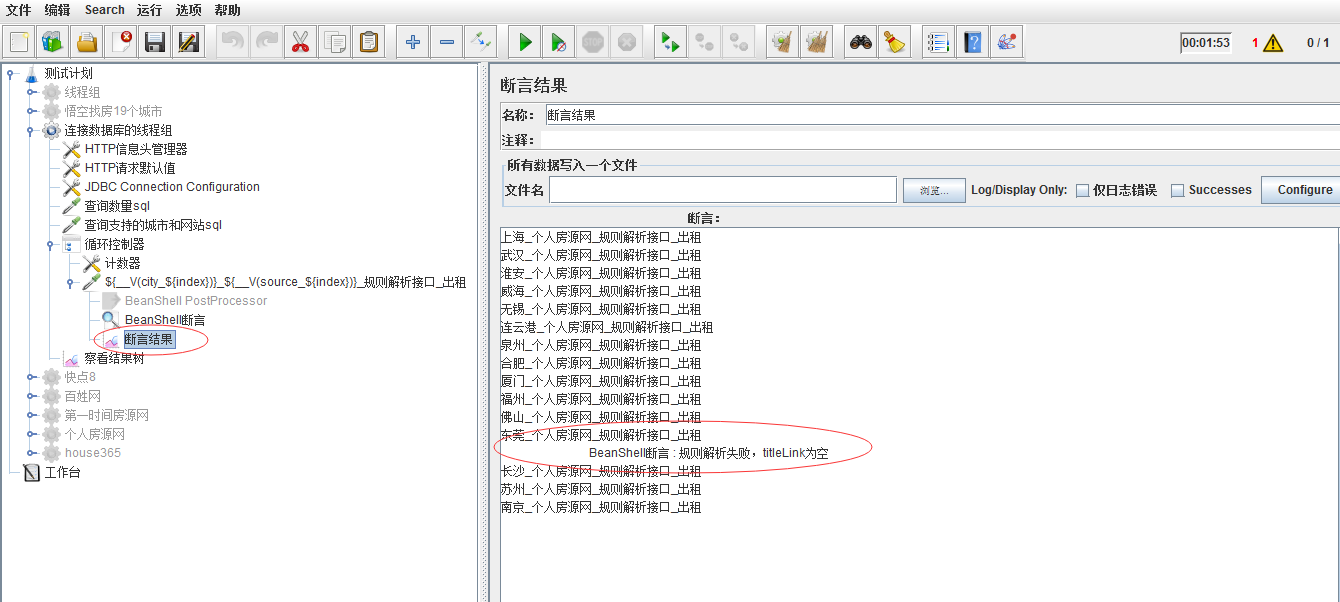Start the test with the green play icon
Image resolution: width=1340 pixels, height=602 pixels.
[524, 41]
